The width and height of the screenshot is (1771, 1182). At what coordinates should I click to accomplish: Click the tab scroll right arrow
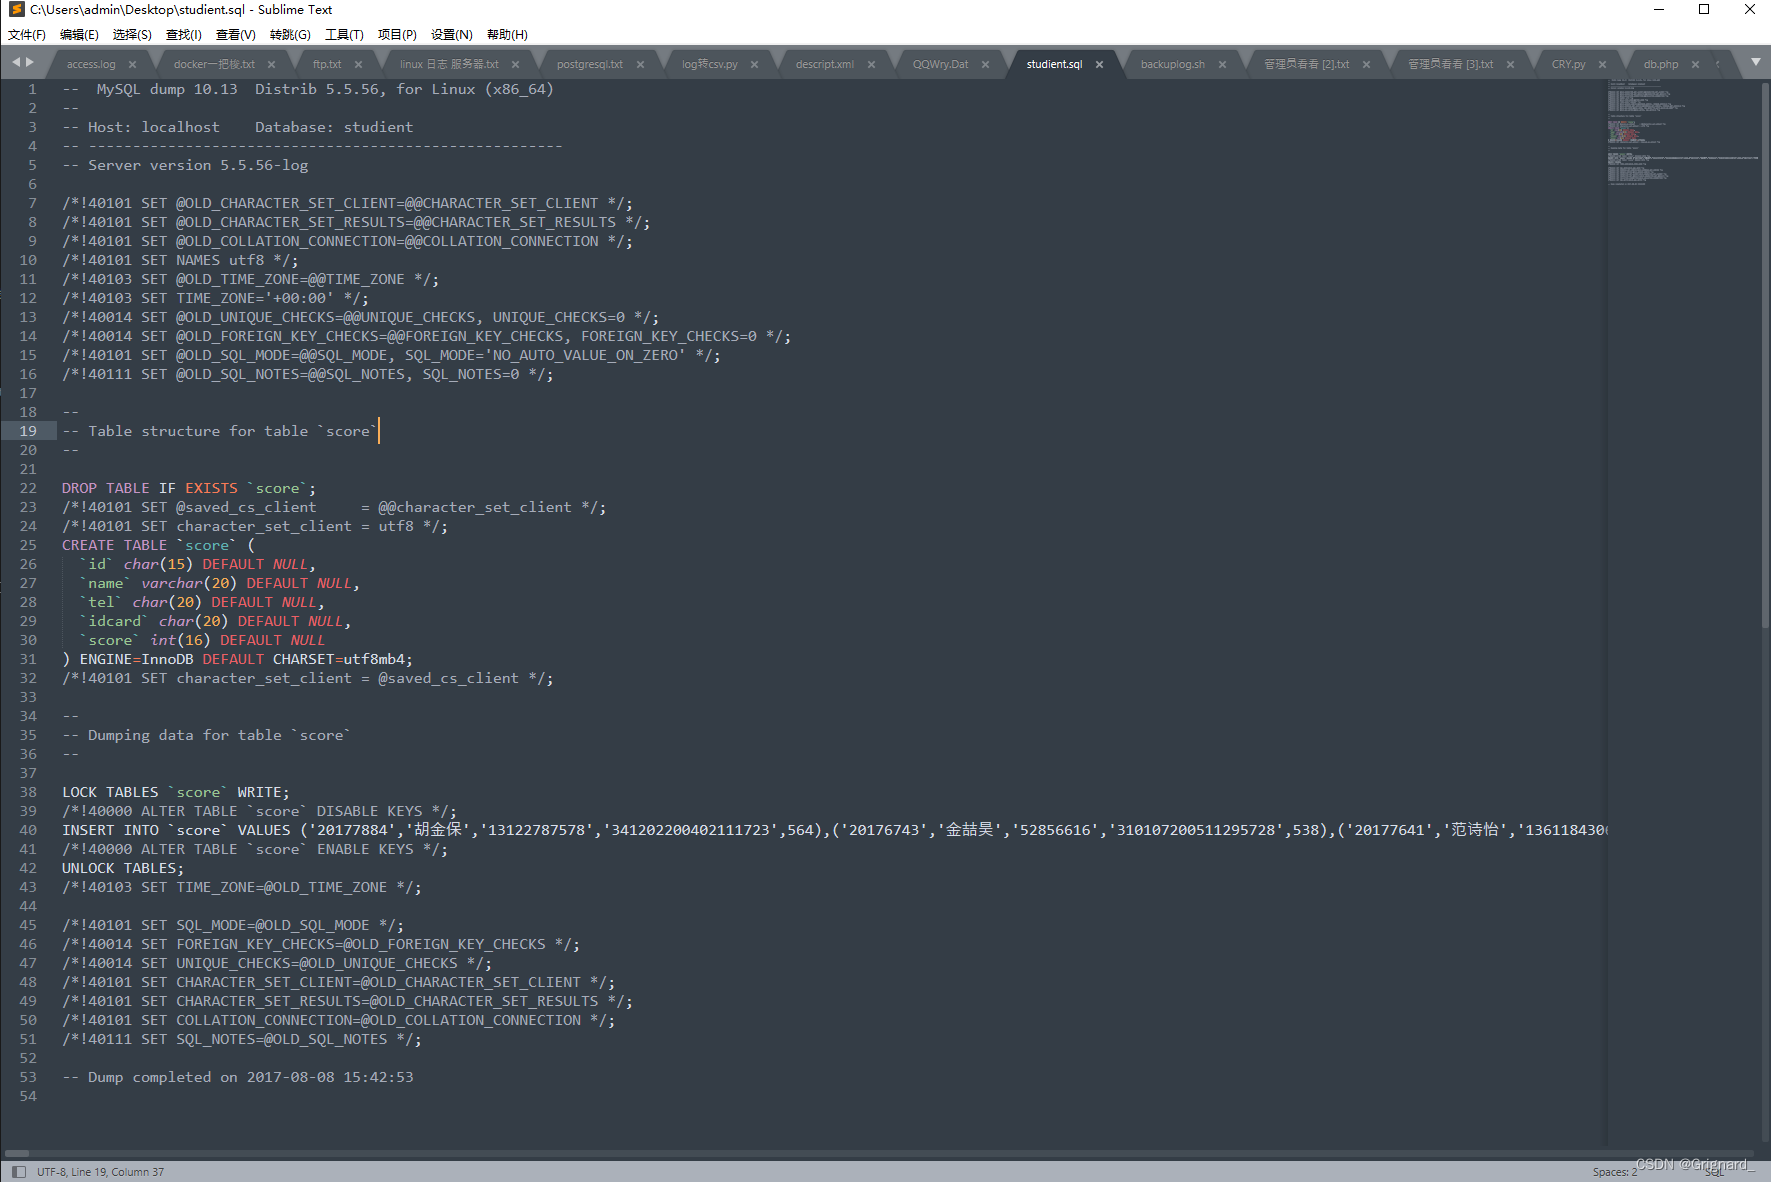tap(30, 62)
